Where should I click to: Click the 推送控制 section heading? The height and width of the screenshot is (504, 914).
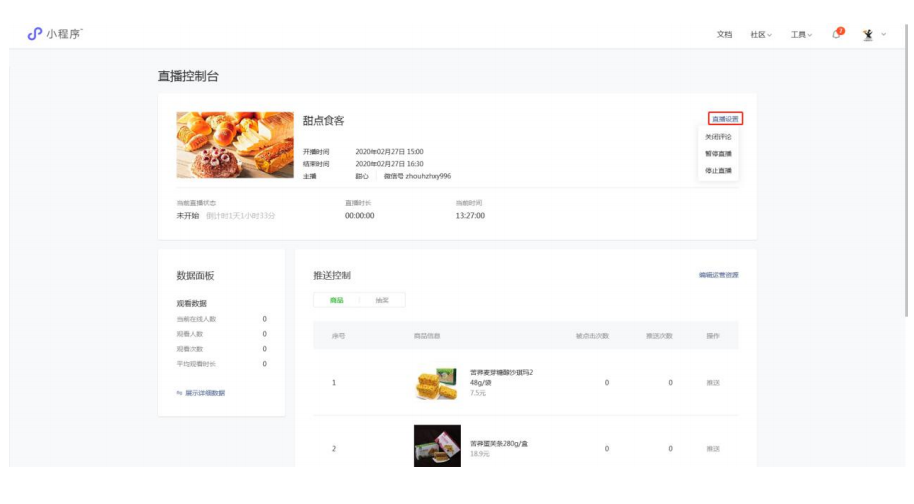pyautogui.click(x=332, y=275)
